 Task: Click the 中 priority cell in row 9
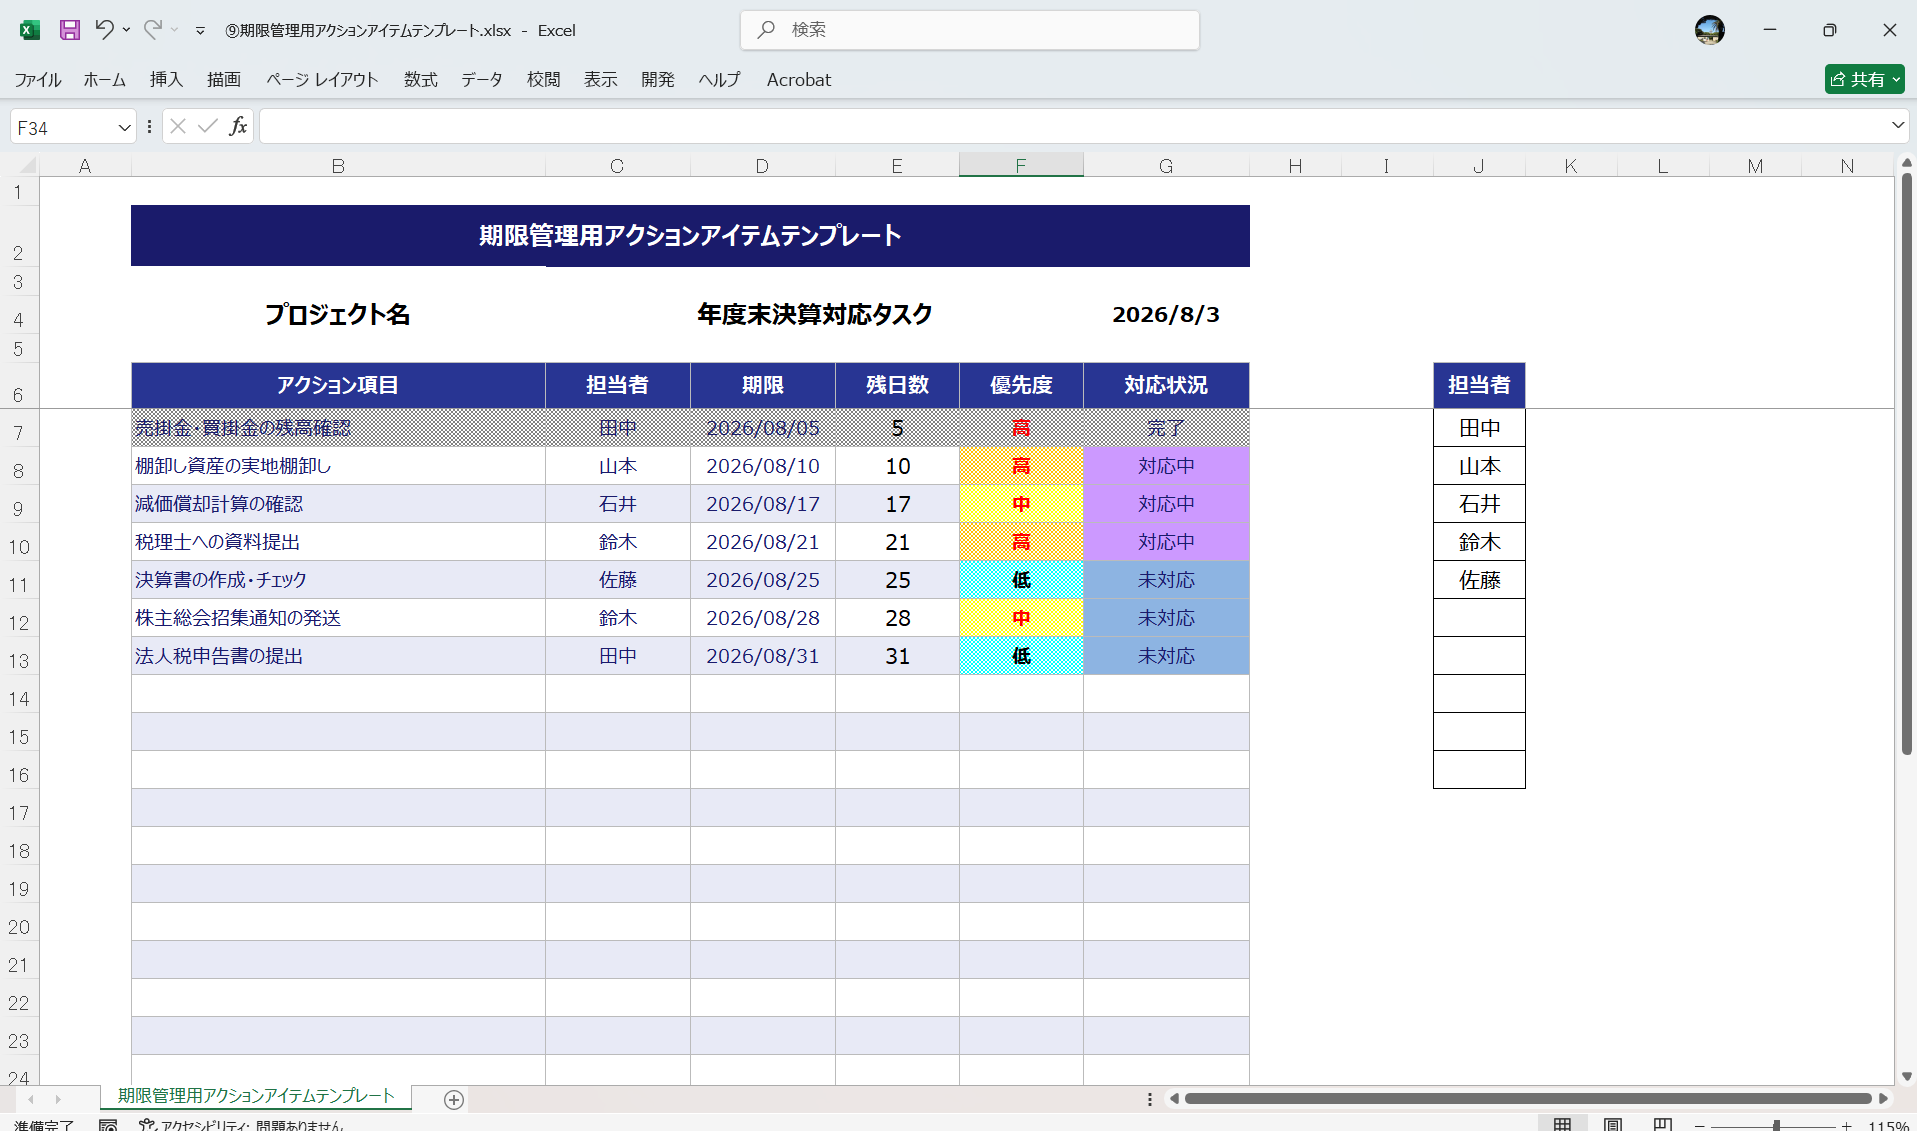(x=1021, y=504)
